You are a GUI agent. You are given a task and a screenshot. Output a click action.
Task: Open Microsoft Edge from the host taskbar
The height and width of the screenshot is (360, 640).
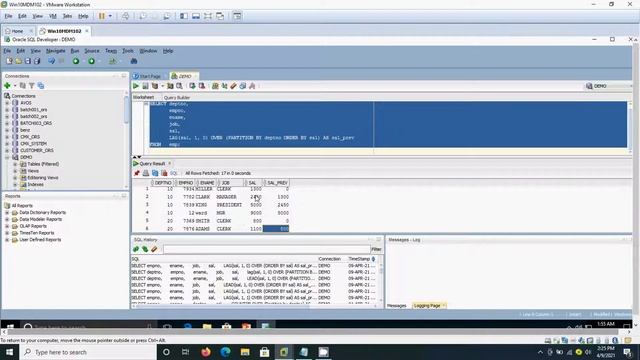225,352
